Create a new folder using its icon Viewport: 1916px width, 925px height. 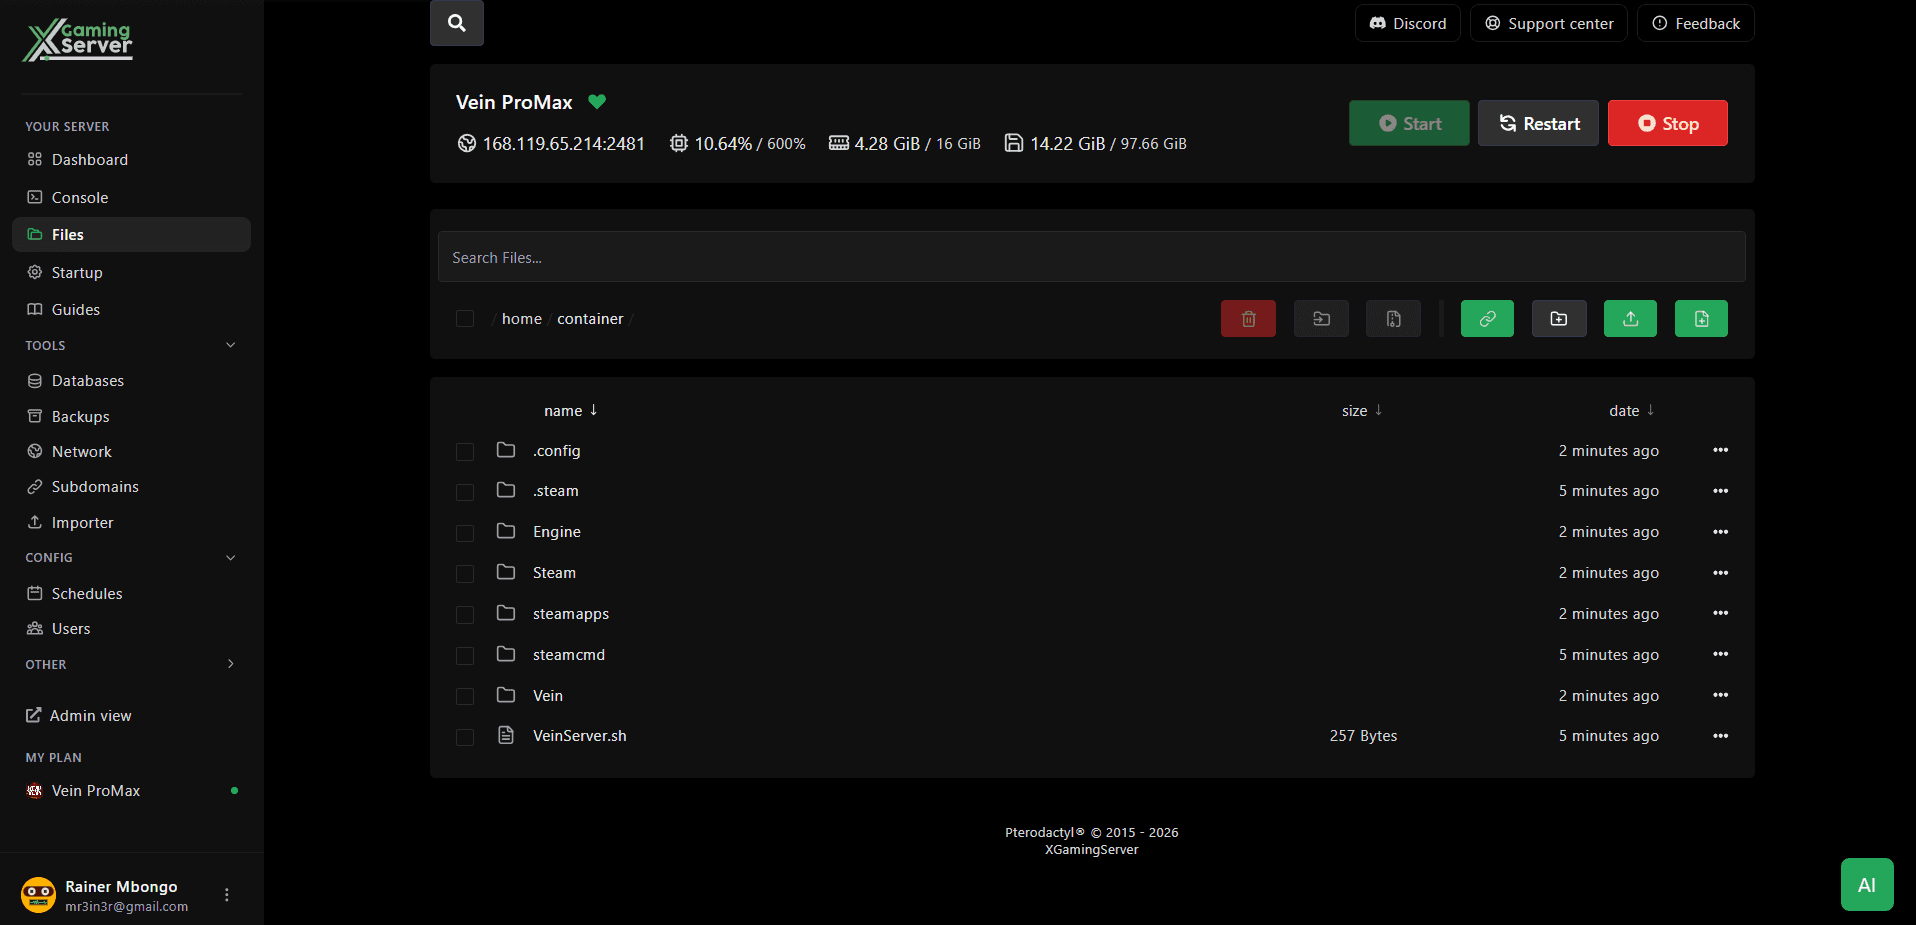(x=1558, y=318)
